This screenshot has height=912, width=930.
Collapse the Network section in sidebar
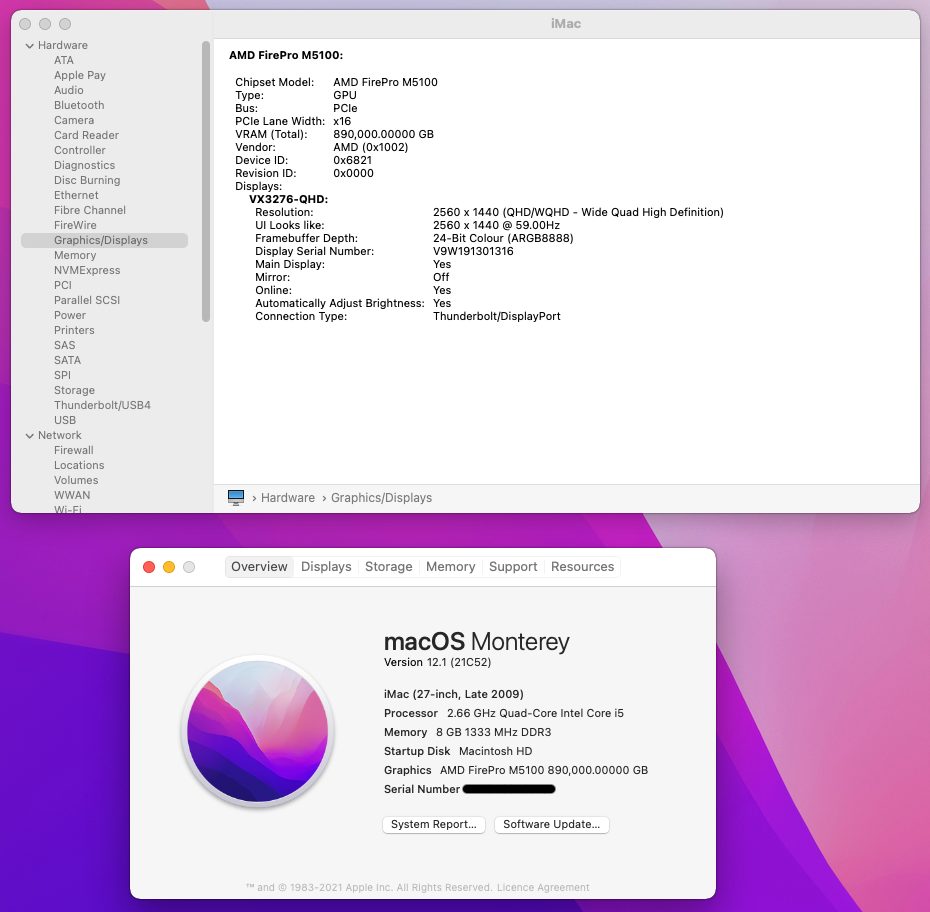[x=30, y=436]
